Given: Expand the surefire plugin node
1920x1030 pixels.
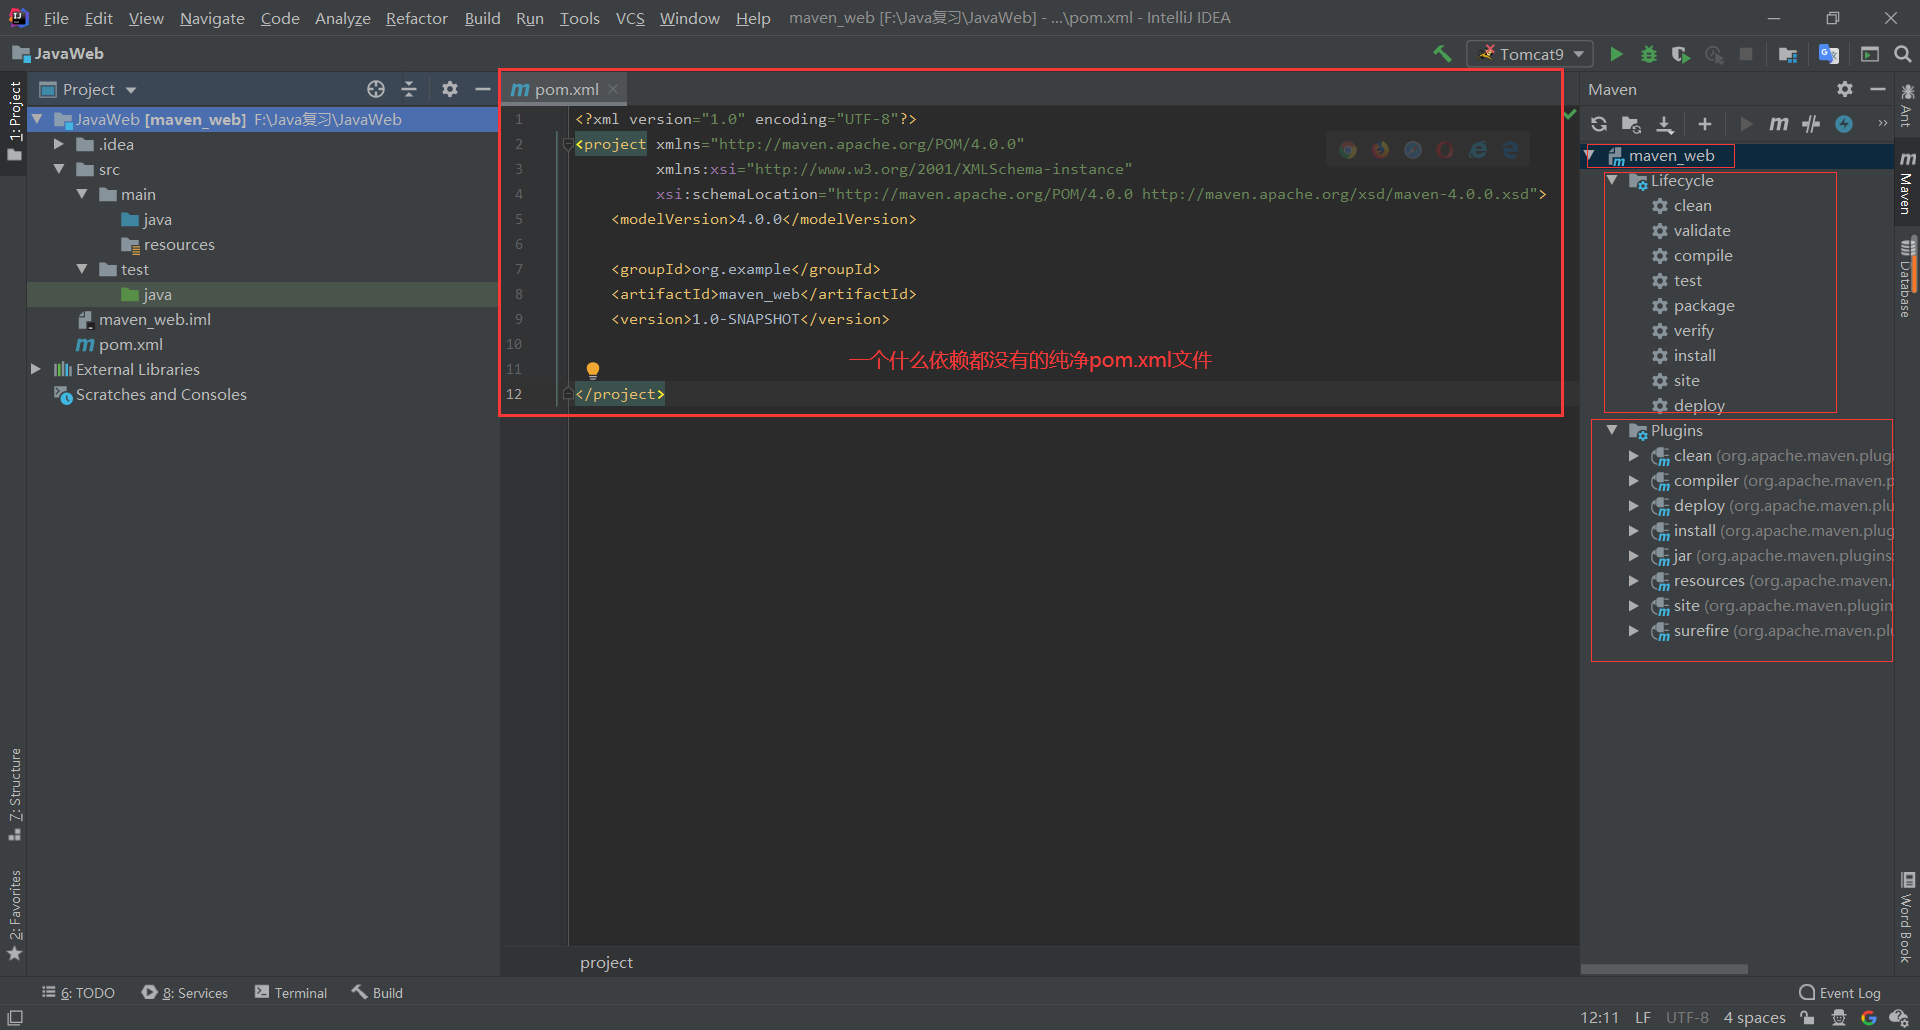Looking at the screenshot, I should click(x=1634, y=630).
